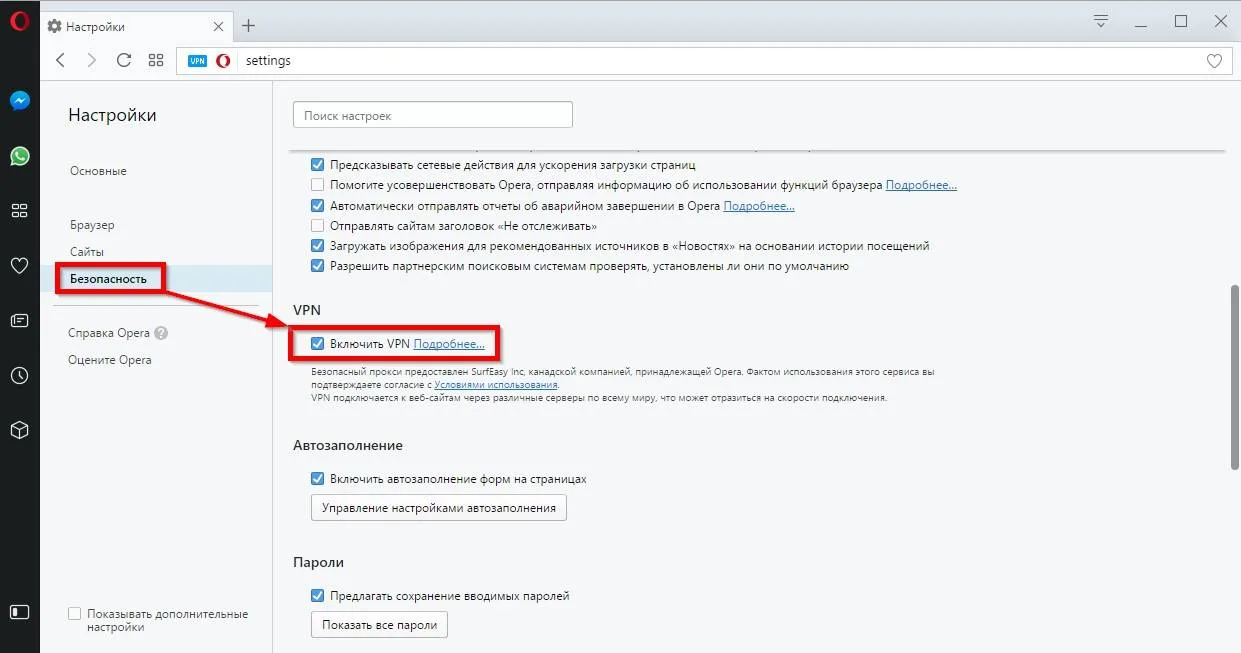
Task: Toggle form autofill on pages checkbox
Action: pyautogui.click(x=318, y=479)
